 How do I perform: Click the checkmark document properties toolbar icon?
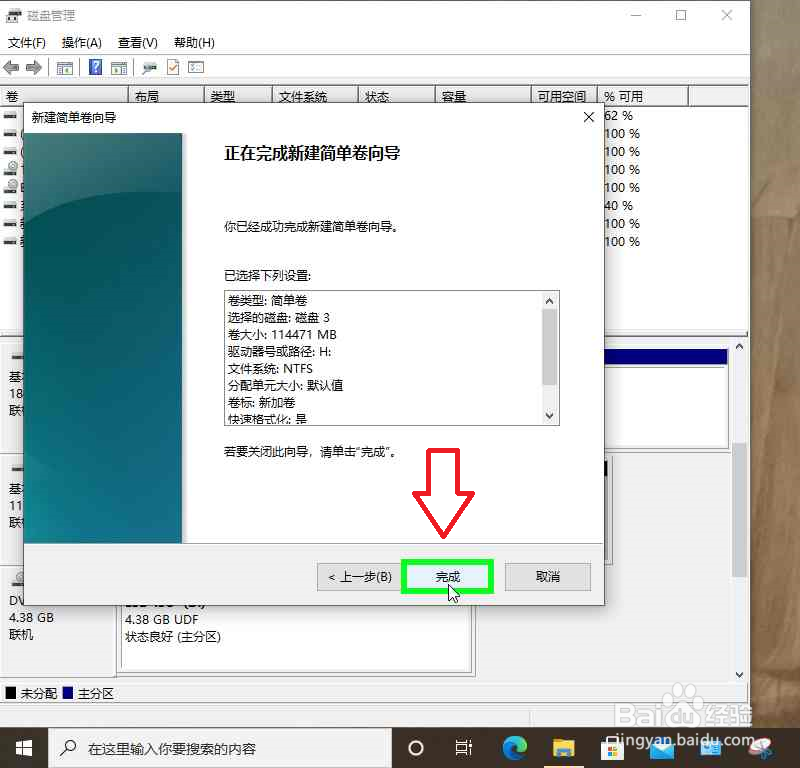click(x=173, y=67)
